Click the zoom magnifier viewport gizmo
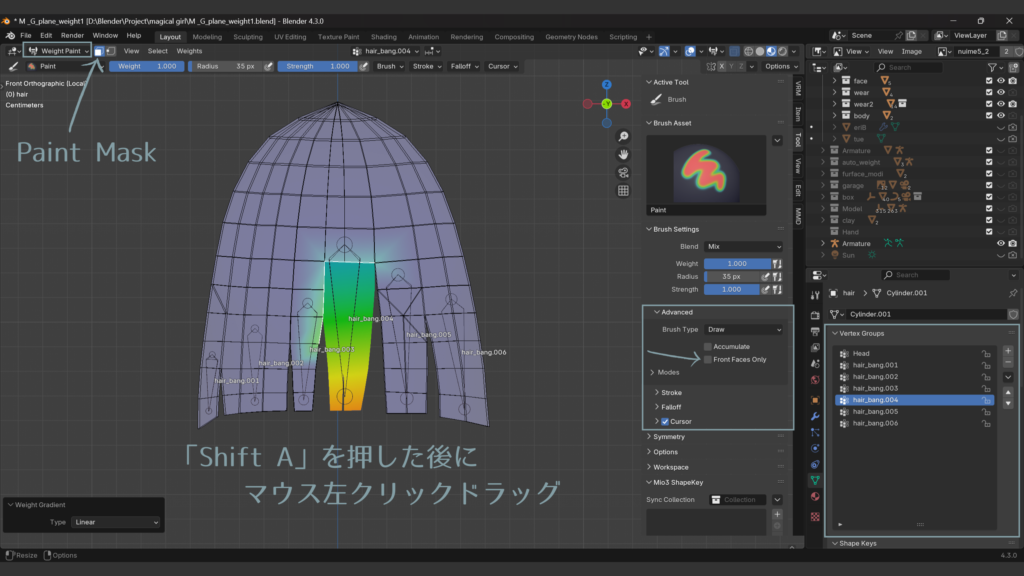 pyautogui.click(x=623, y=136)
